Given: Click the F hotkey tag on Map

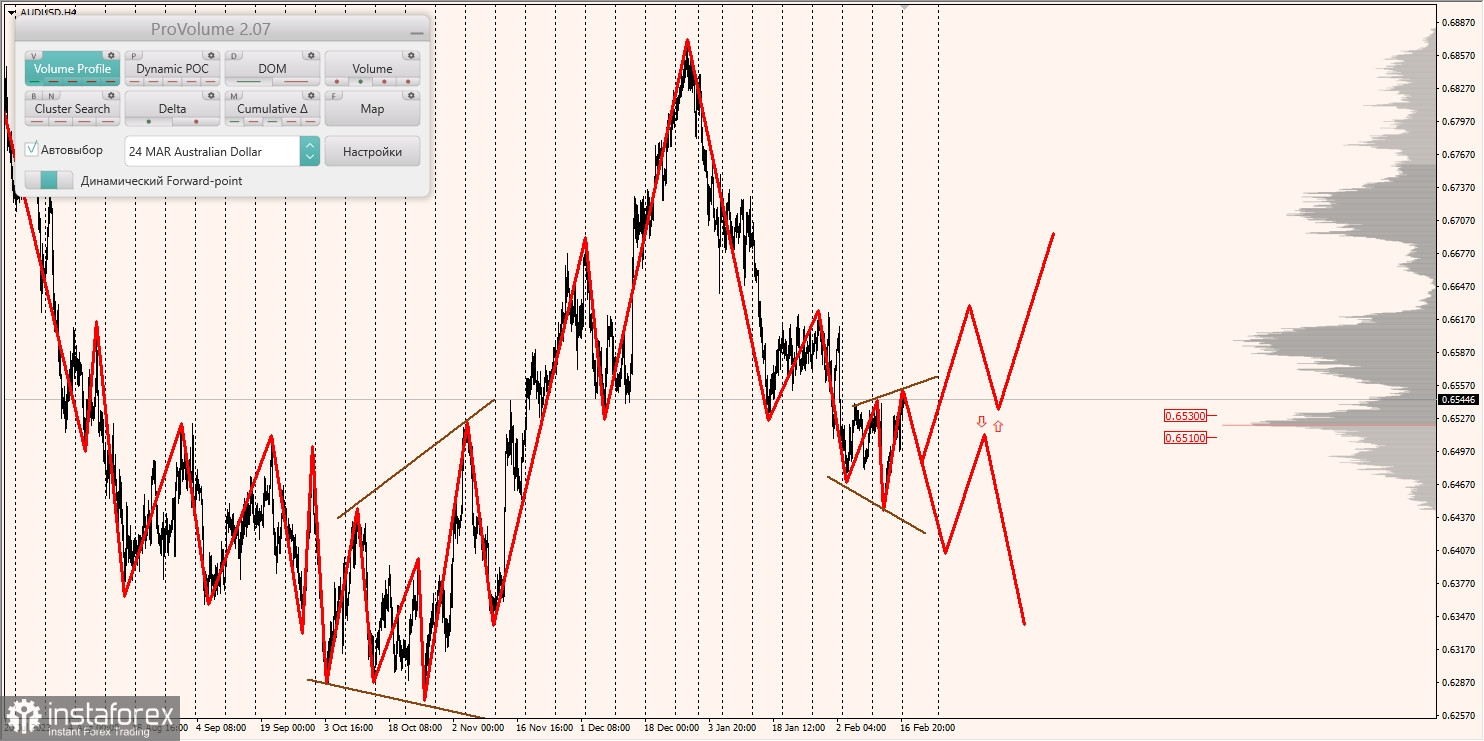Looking at the screenshot, I should (x=335, y=96).
